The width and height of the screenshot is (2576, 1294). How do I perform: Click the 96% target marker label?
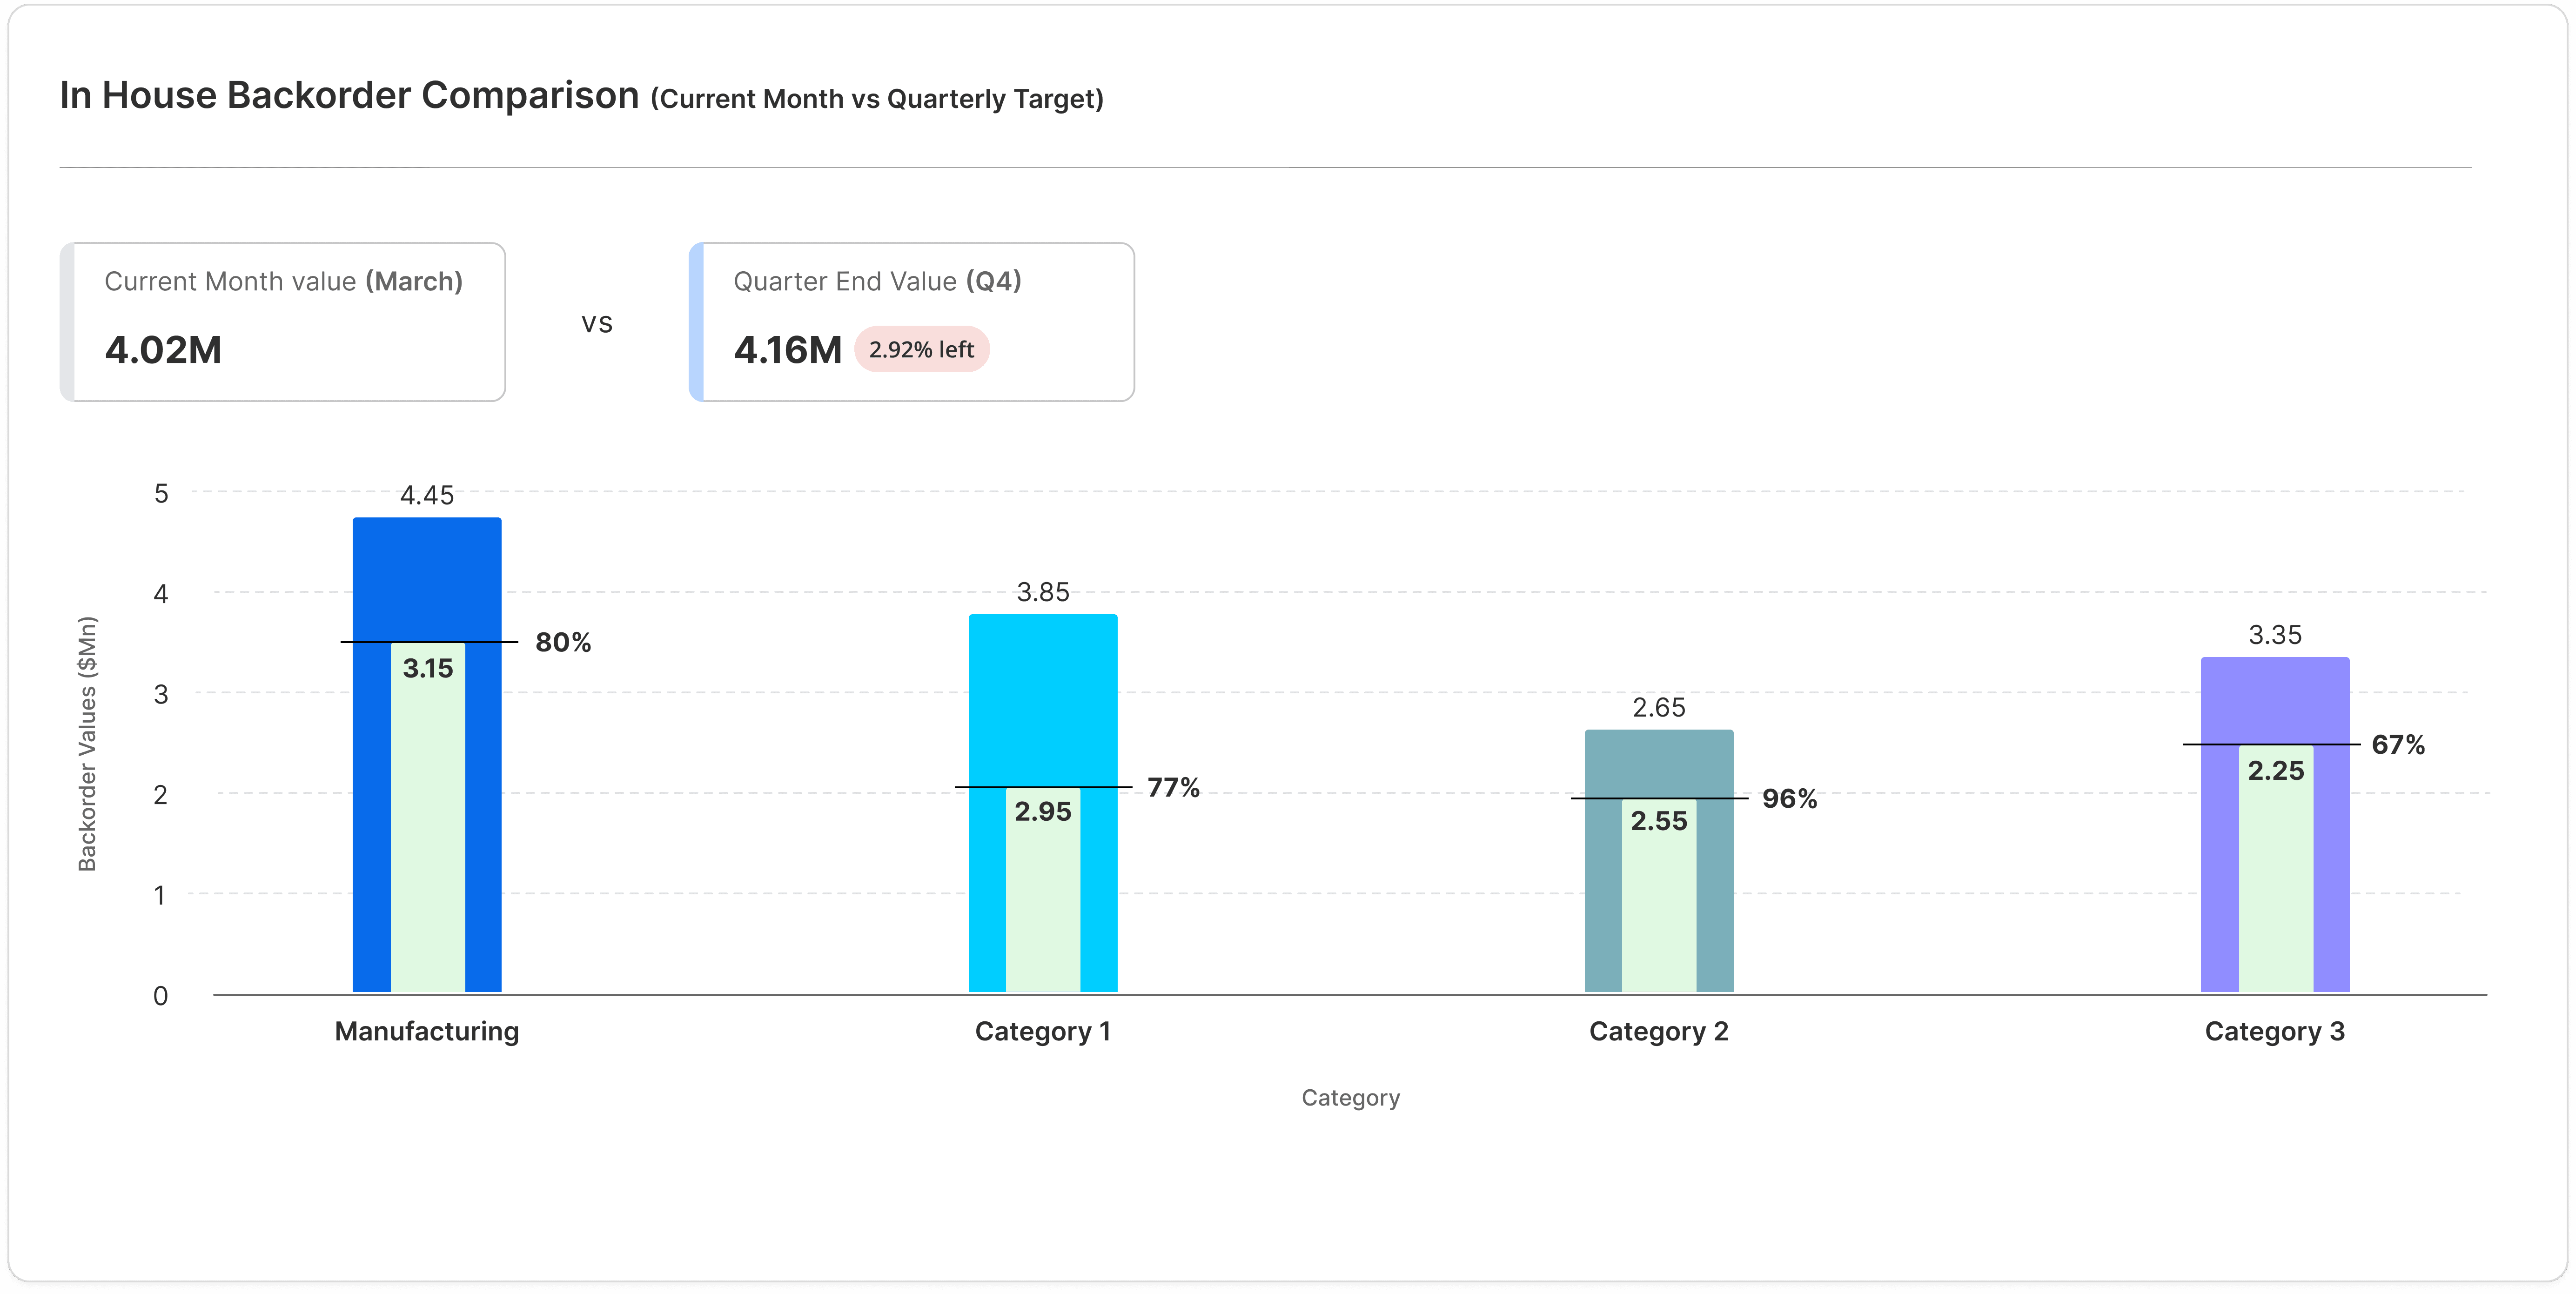1789,798
